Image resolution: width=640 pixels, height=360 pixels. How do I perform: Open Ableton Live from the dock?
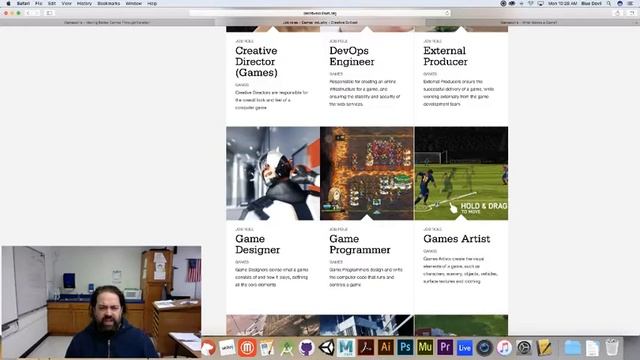[x=464, y=348]
